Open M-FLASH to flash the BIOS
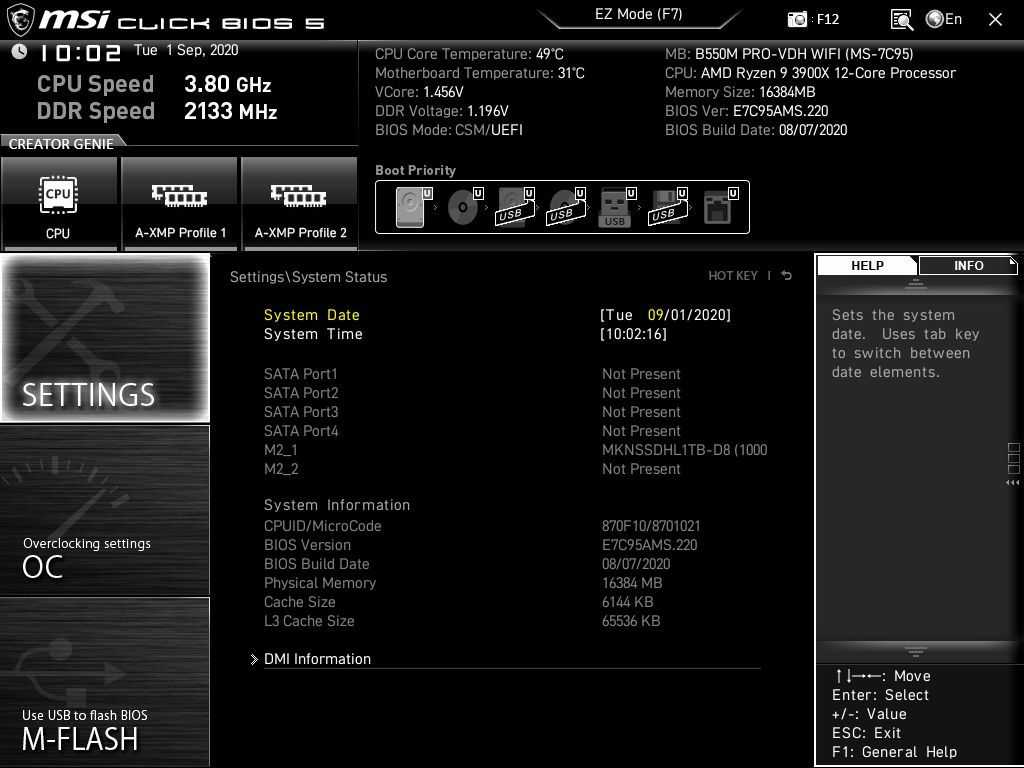 point(105,681)
